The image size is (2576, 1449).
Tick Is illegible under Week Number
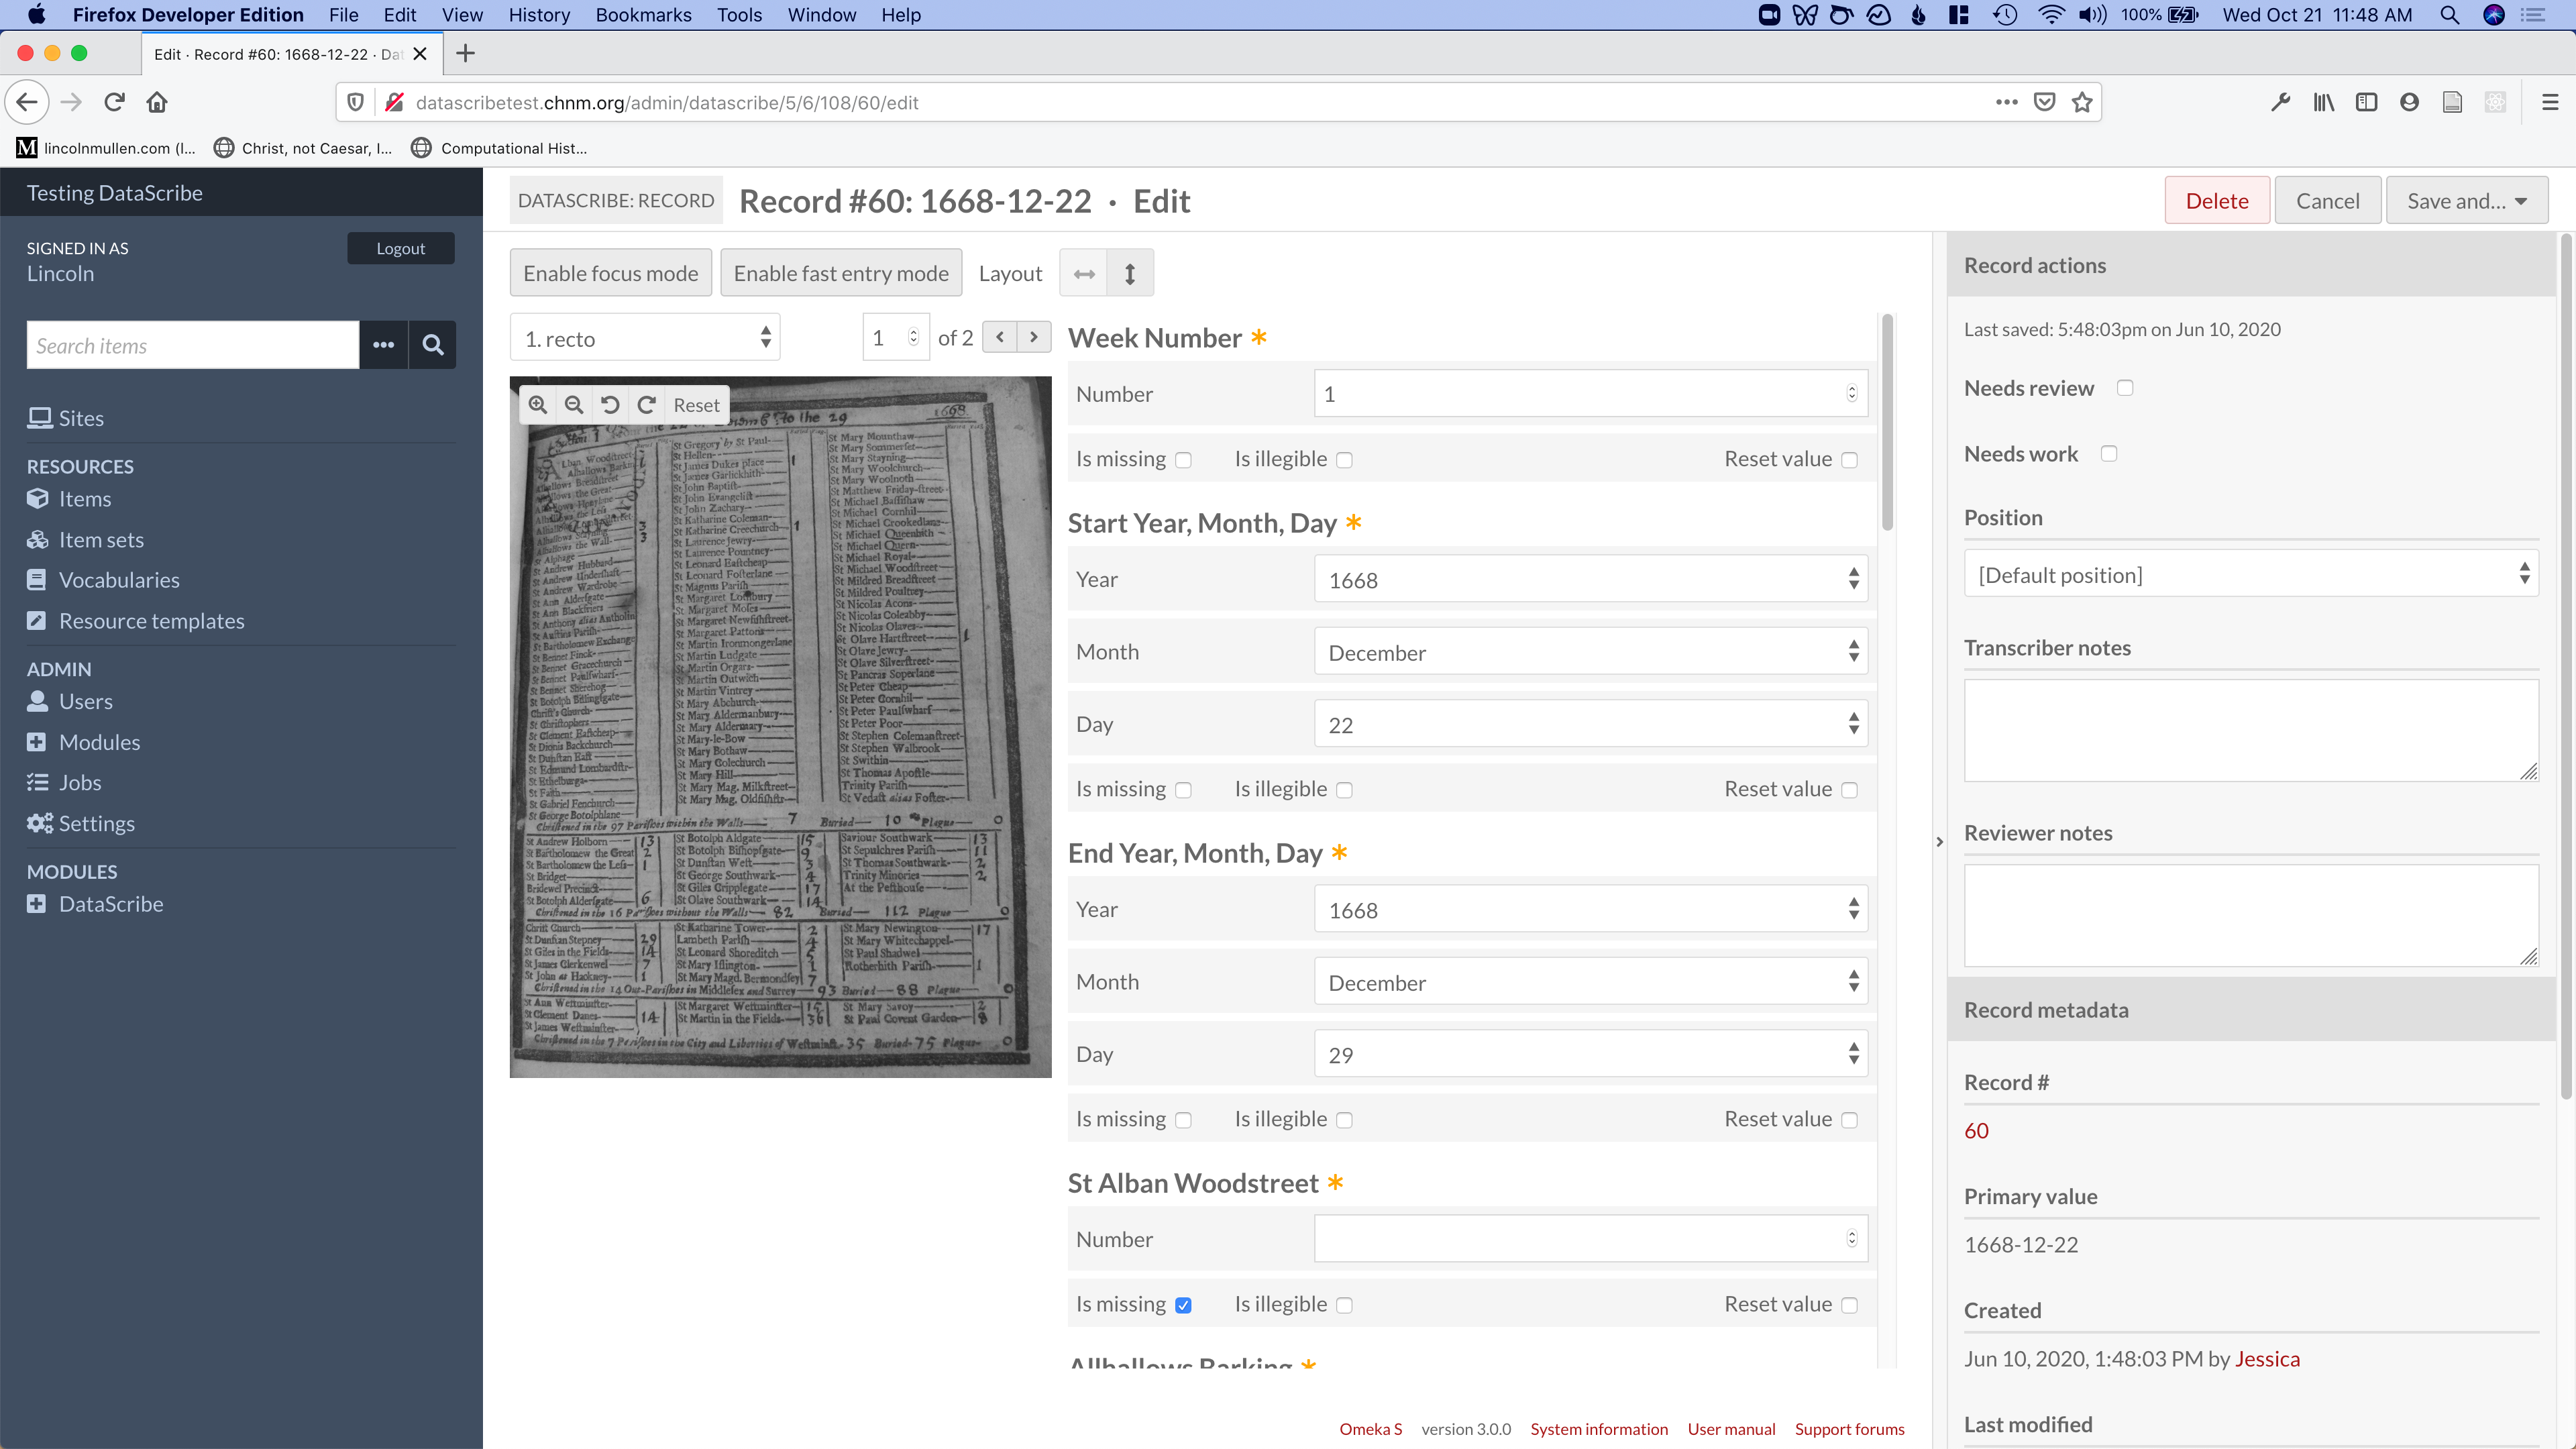(x=1344, y=460)
